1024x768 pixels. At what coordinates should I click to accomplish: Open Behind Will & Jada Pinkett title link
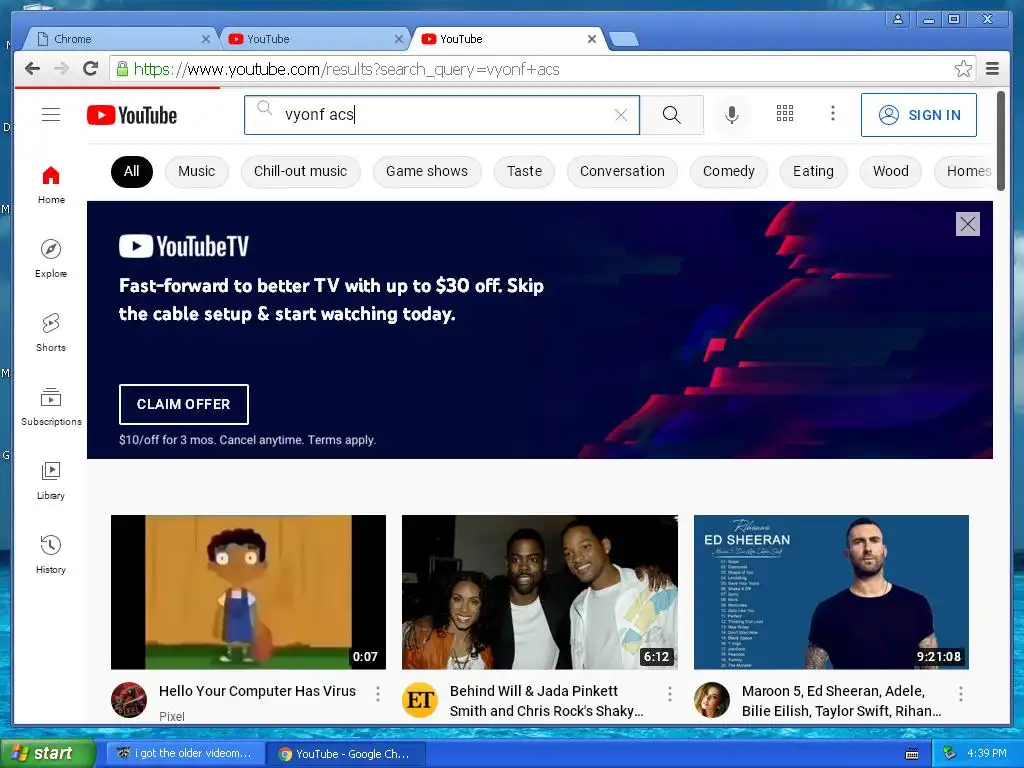(547, 701)
